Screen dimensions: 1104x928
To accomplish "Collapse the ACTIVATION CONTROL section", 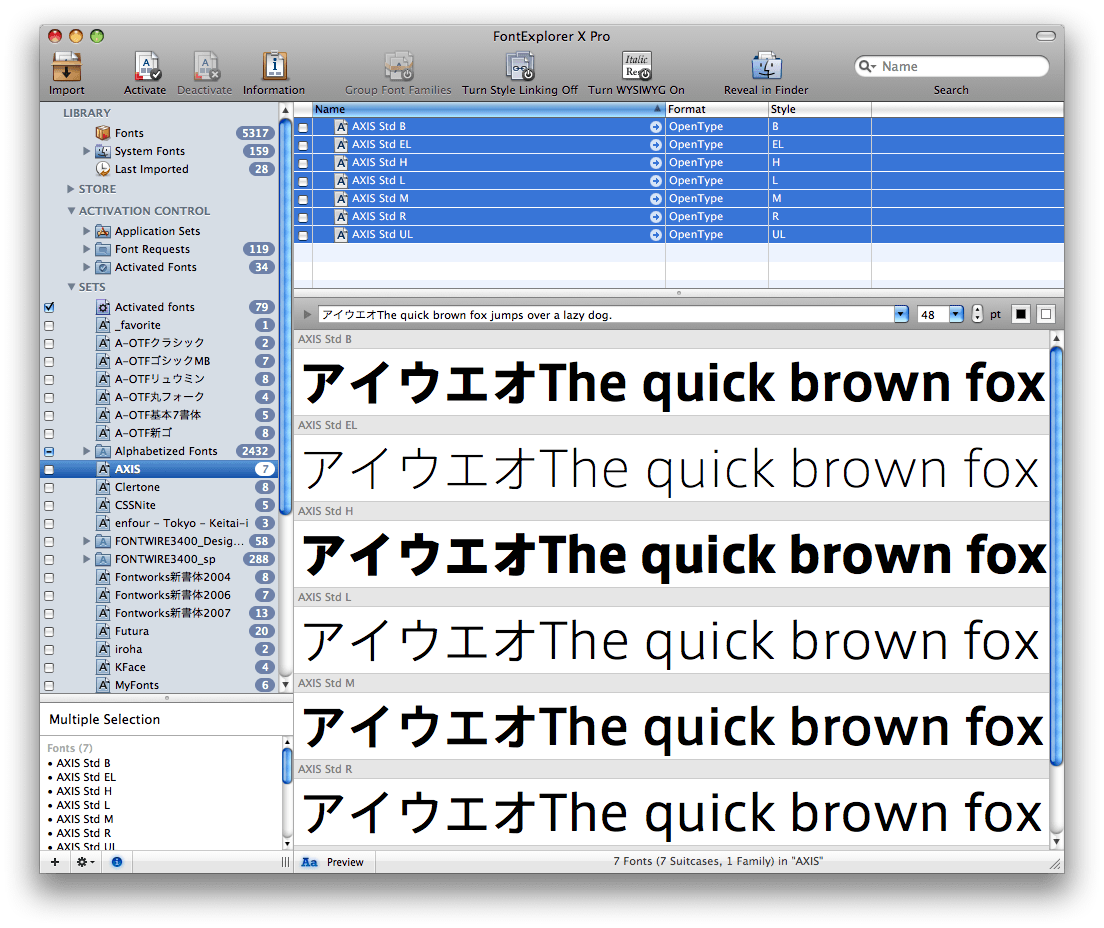I will pos(71,211).
